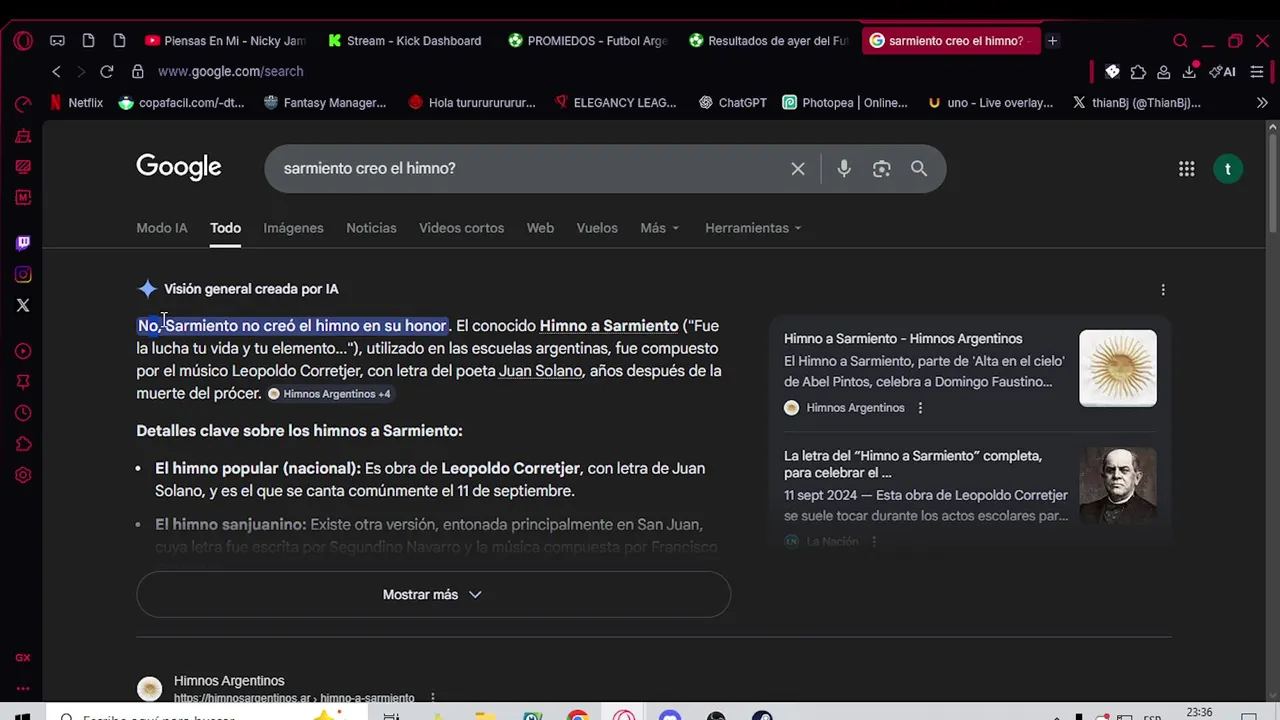Switch to Stream - Kick Dashboard tab
The image size is (1280, 720).
click(x=404, y=41)
